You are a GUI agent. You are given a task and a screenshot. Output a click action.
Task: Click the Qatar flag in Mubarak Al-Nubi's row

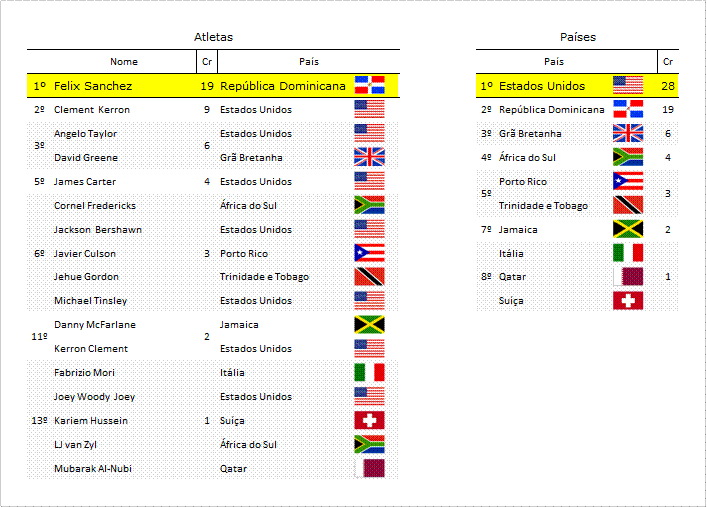click(369, 468)
